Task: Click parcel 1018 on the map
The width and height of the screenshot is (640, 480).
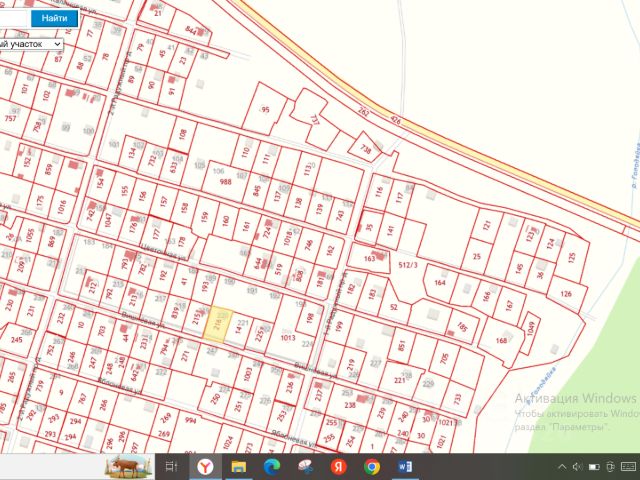Action: [x=288, y=238]
